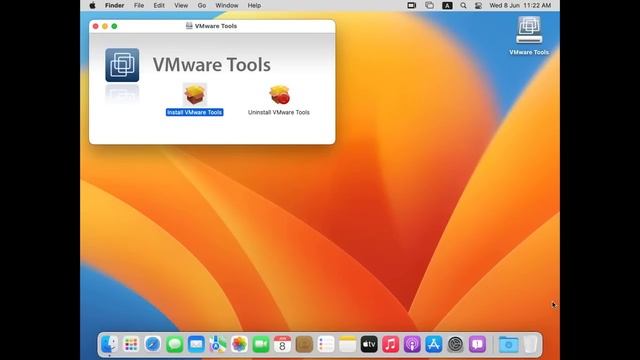This screenshot has width=640, height=360.
Task: Open the Downloads folder in the Dock
Action: point(509,344)
